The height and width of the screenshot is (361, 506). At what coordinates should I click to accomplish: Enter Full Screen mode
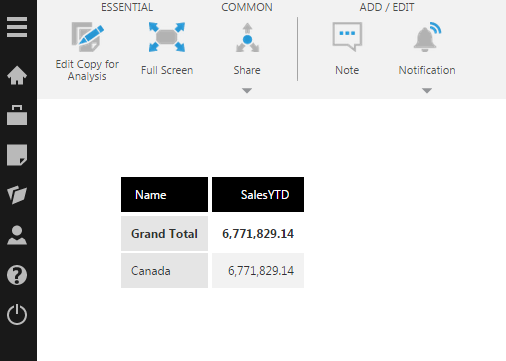(167, 48)
